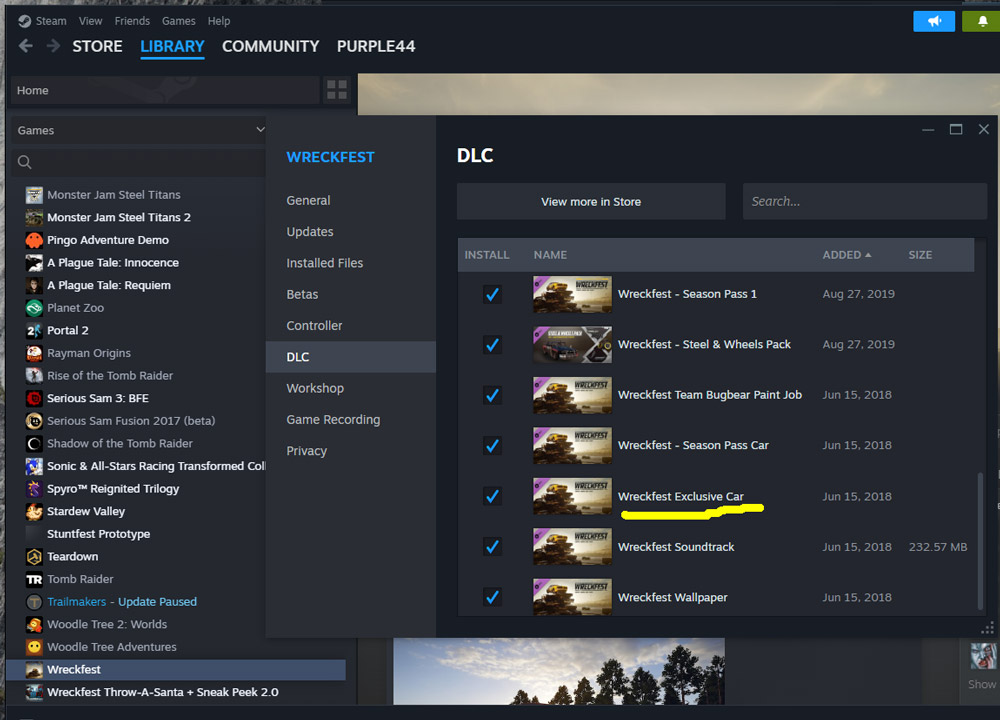
Task: Click the Tomb Raider TR icon
Action: [x=34, y=579]
